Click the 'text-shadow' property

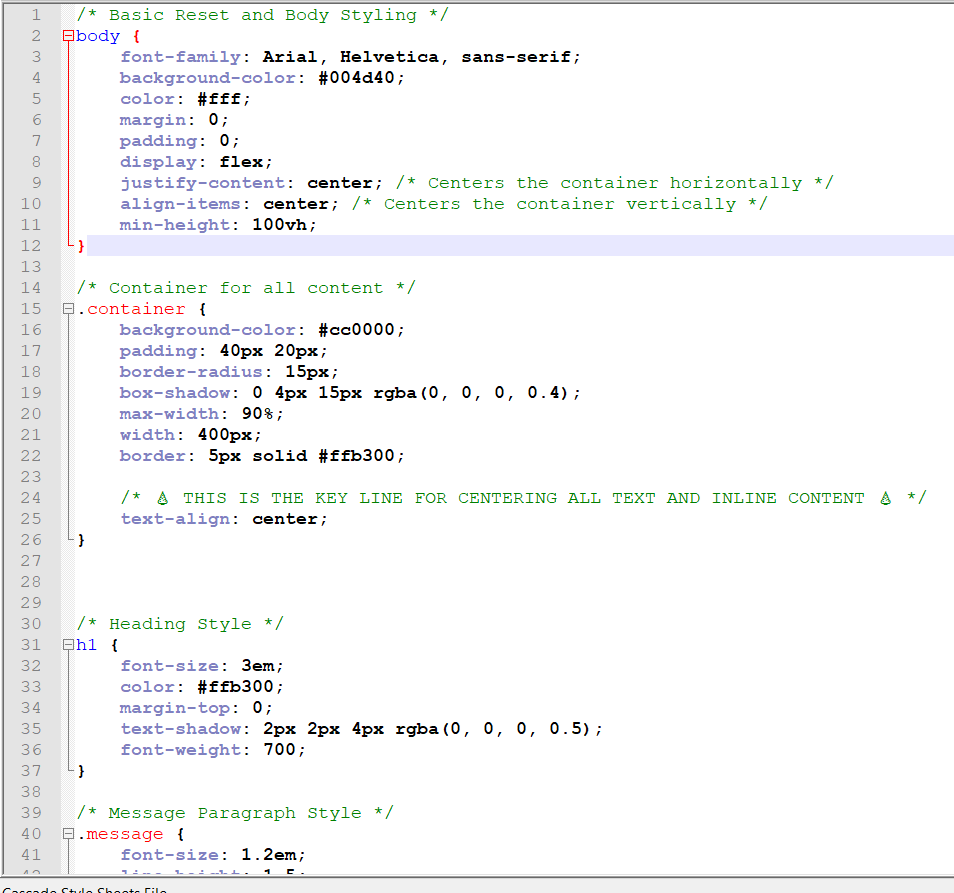pyautogui.click(x=181, y=729)
